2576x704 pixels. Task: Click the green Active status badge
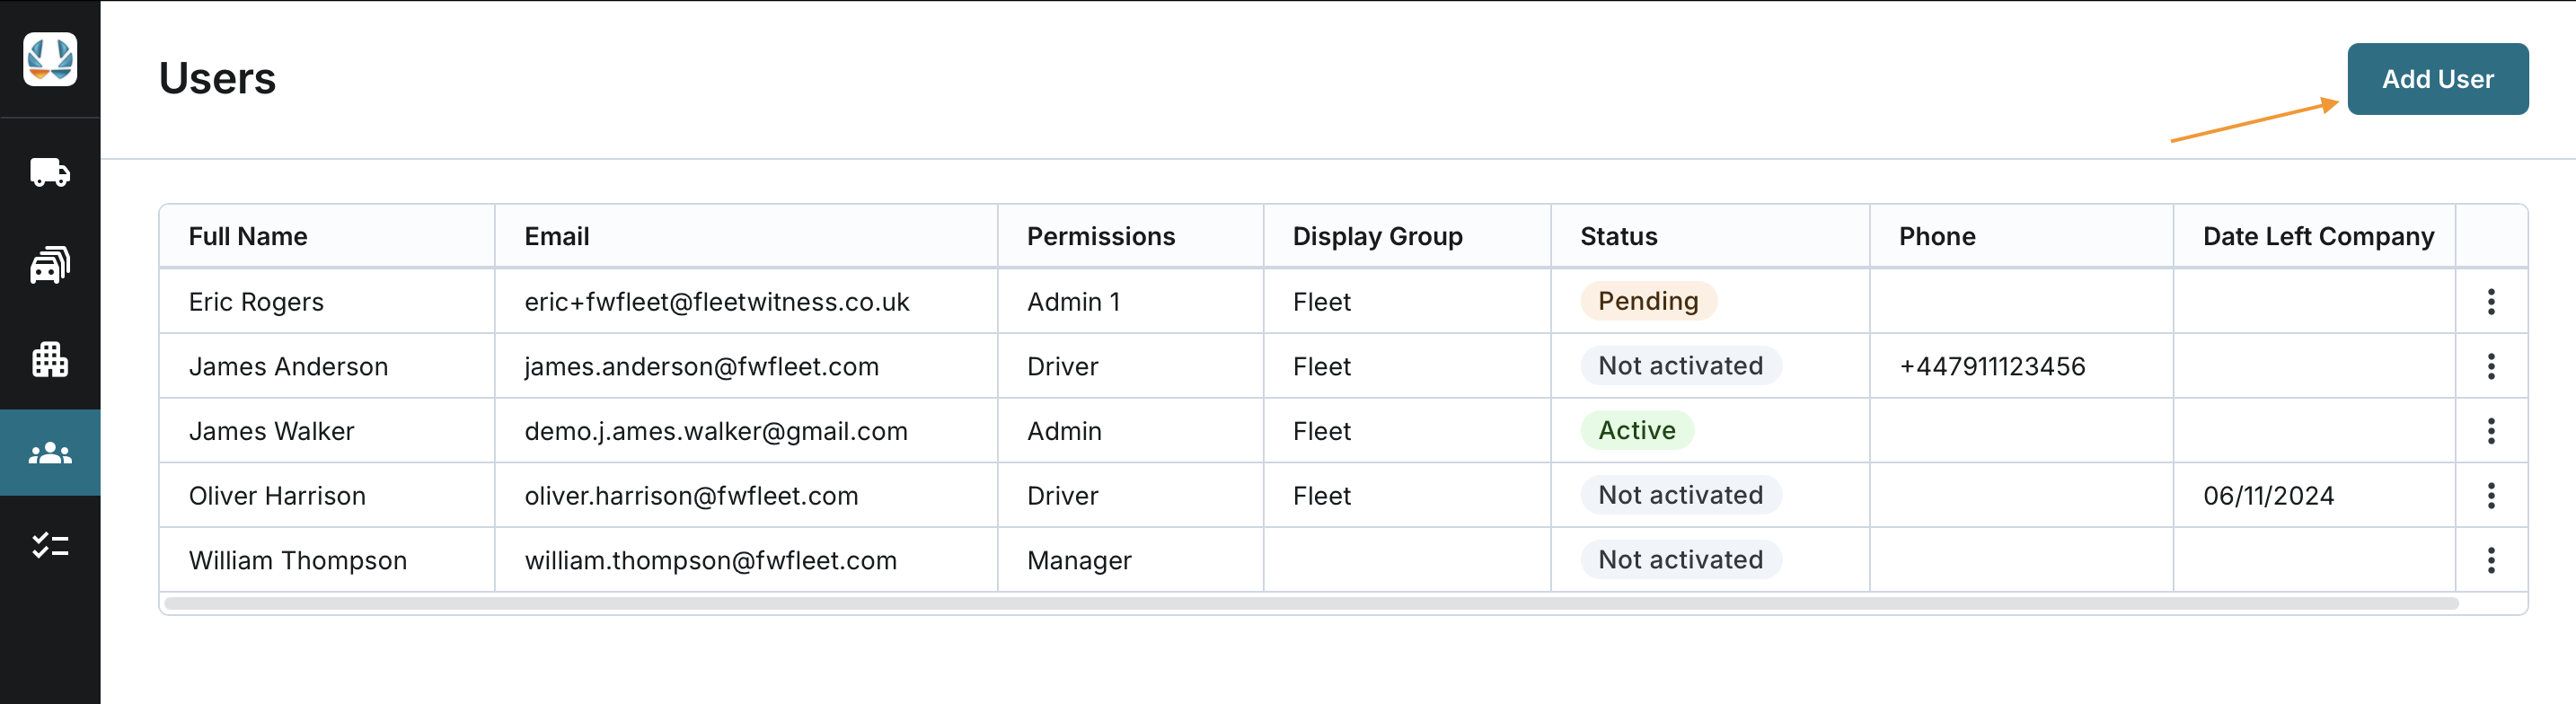click(1636, 431)
